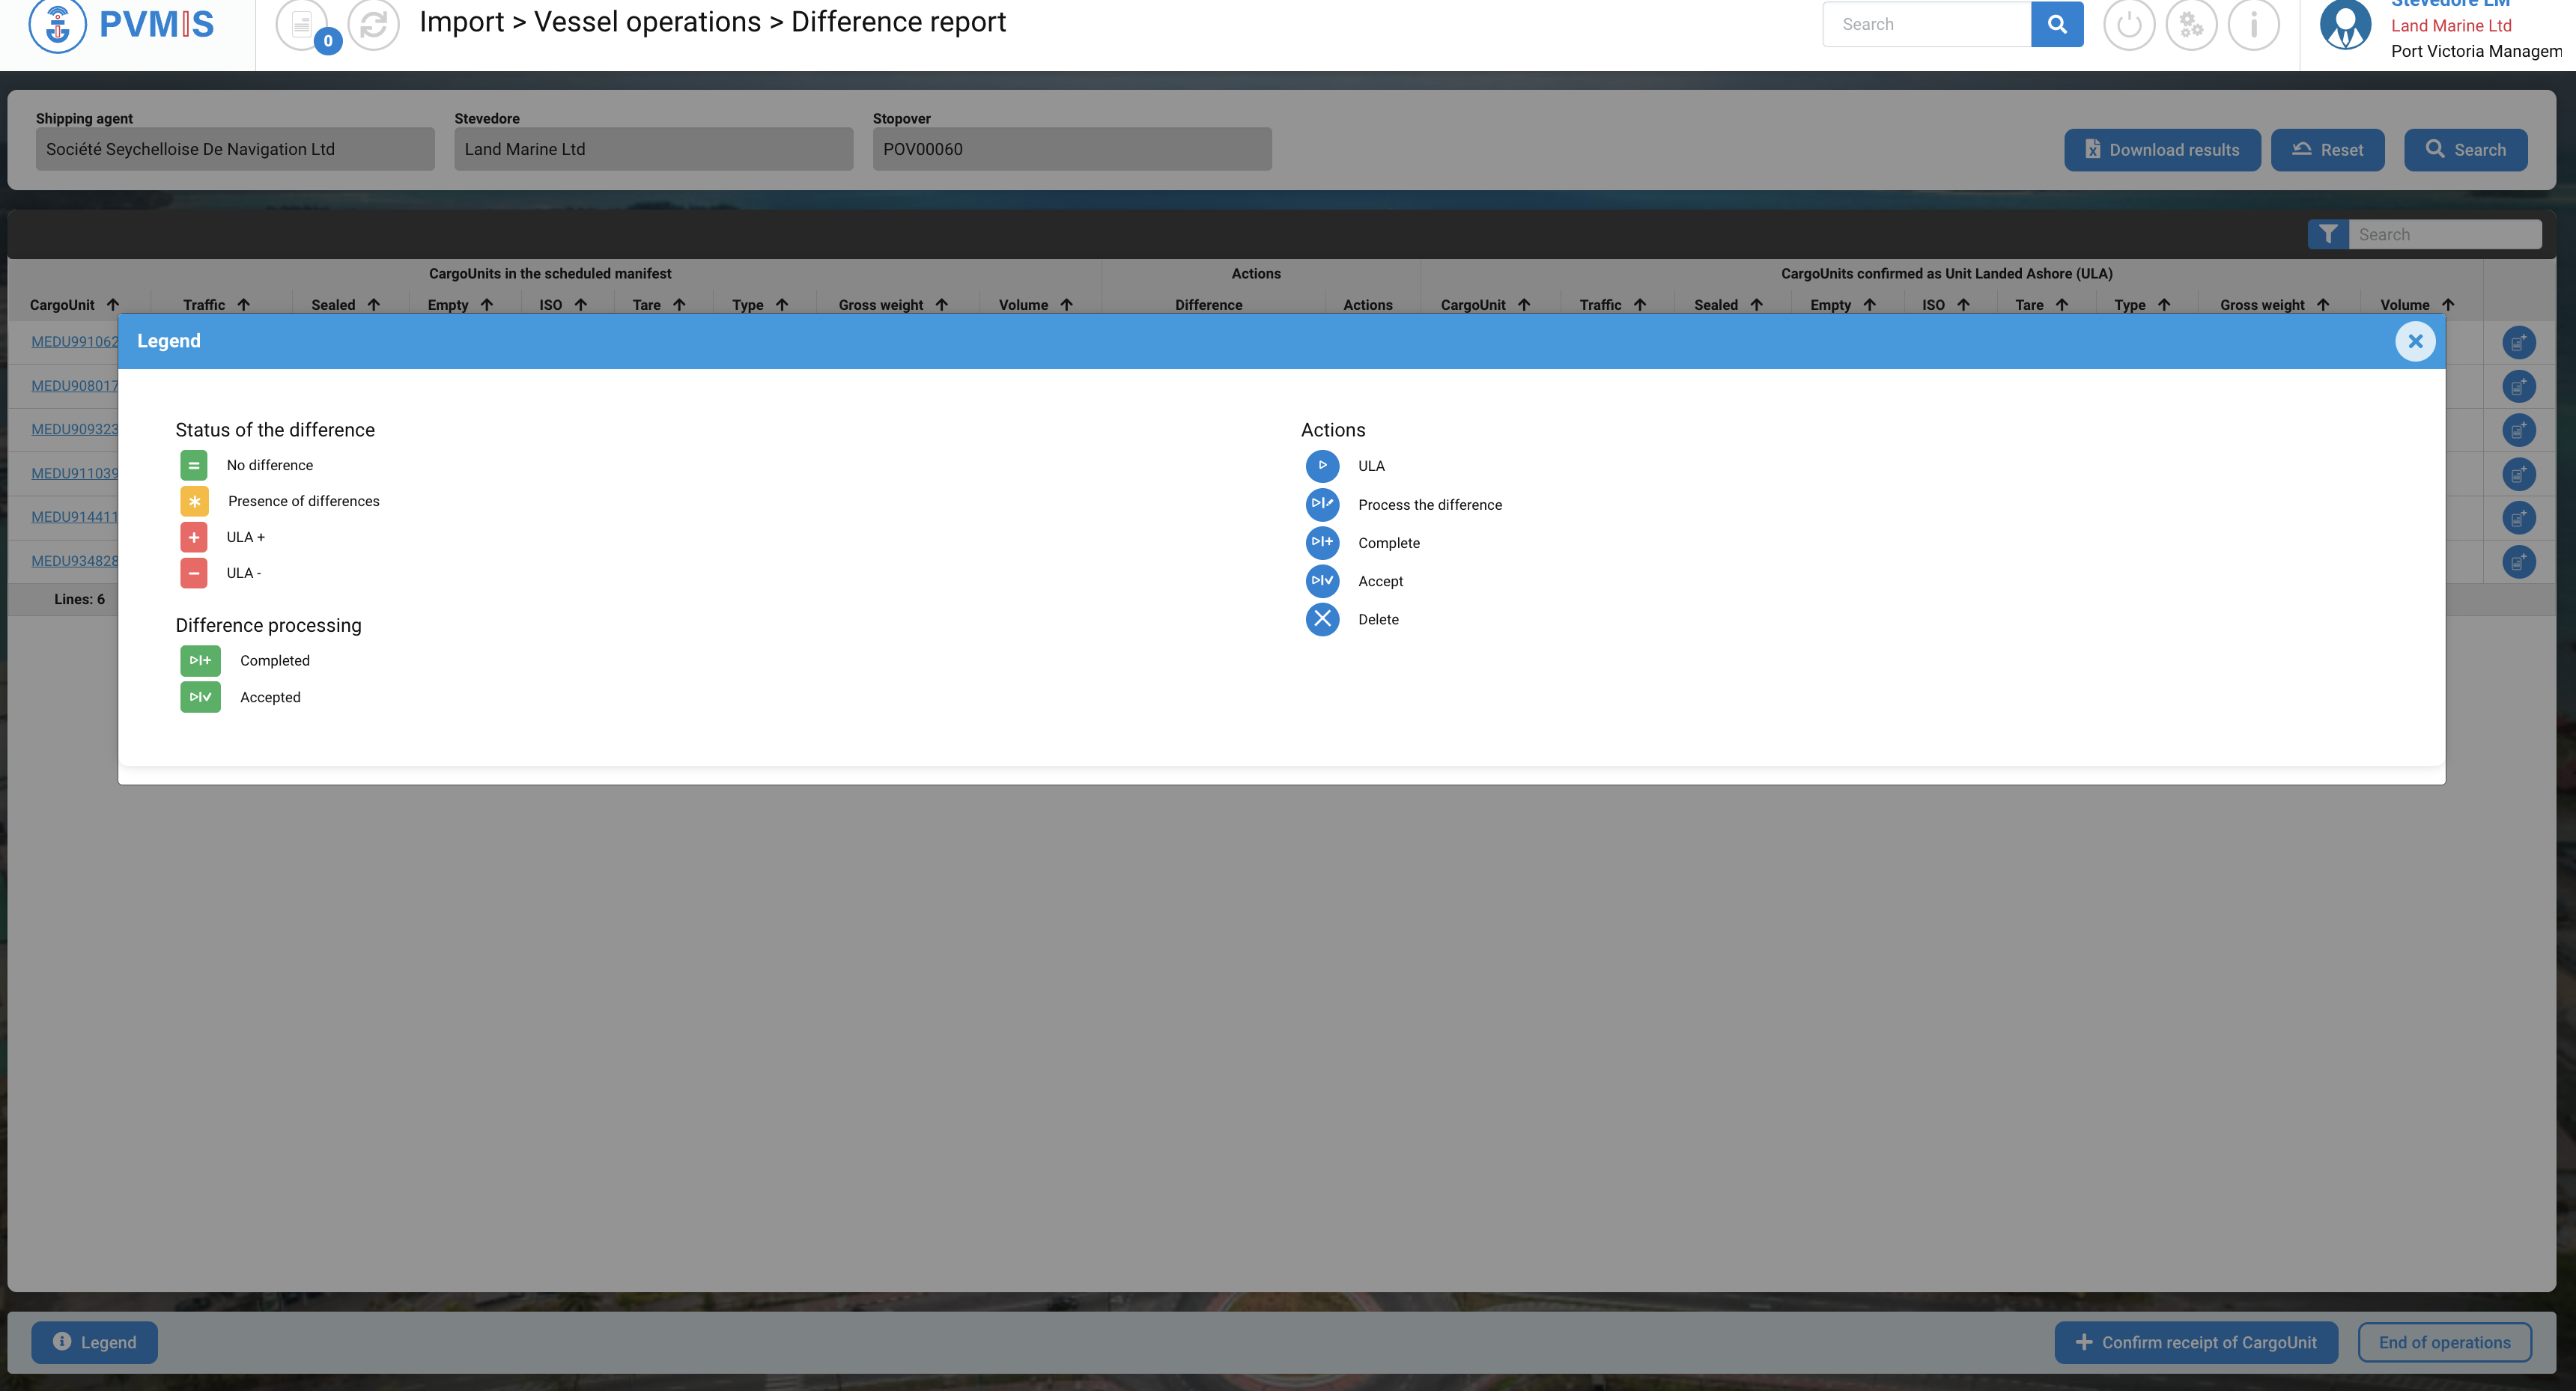The height and width of the screenshot is (1391, 2576).
Task: Close the Legend dialog
Action: [x=2414, y=341]
